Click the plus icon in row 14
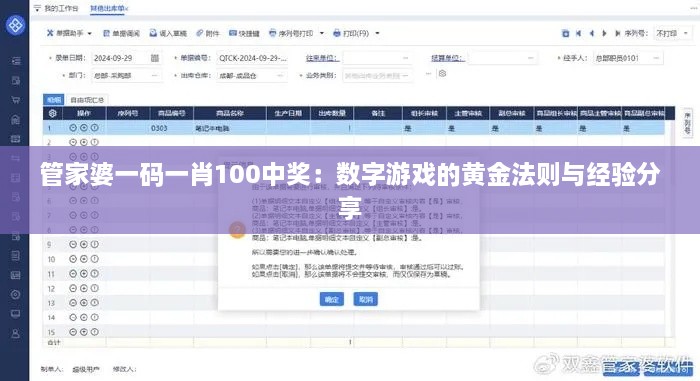 [84, 318]
